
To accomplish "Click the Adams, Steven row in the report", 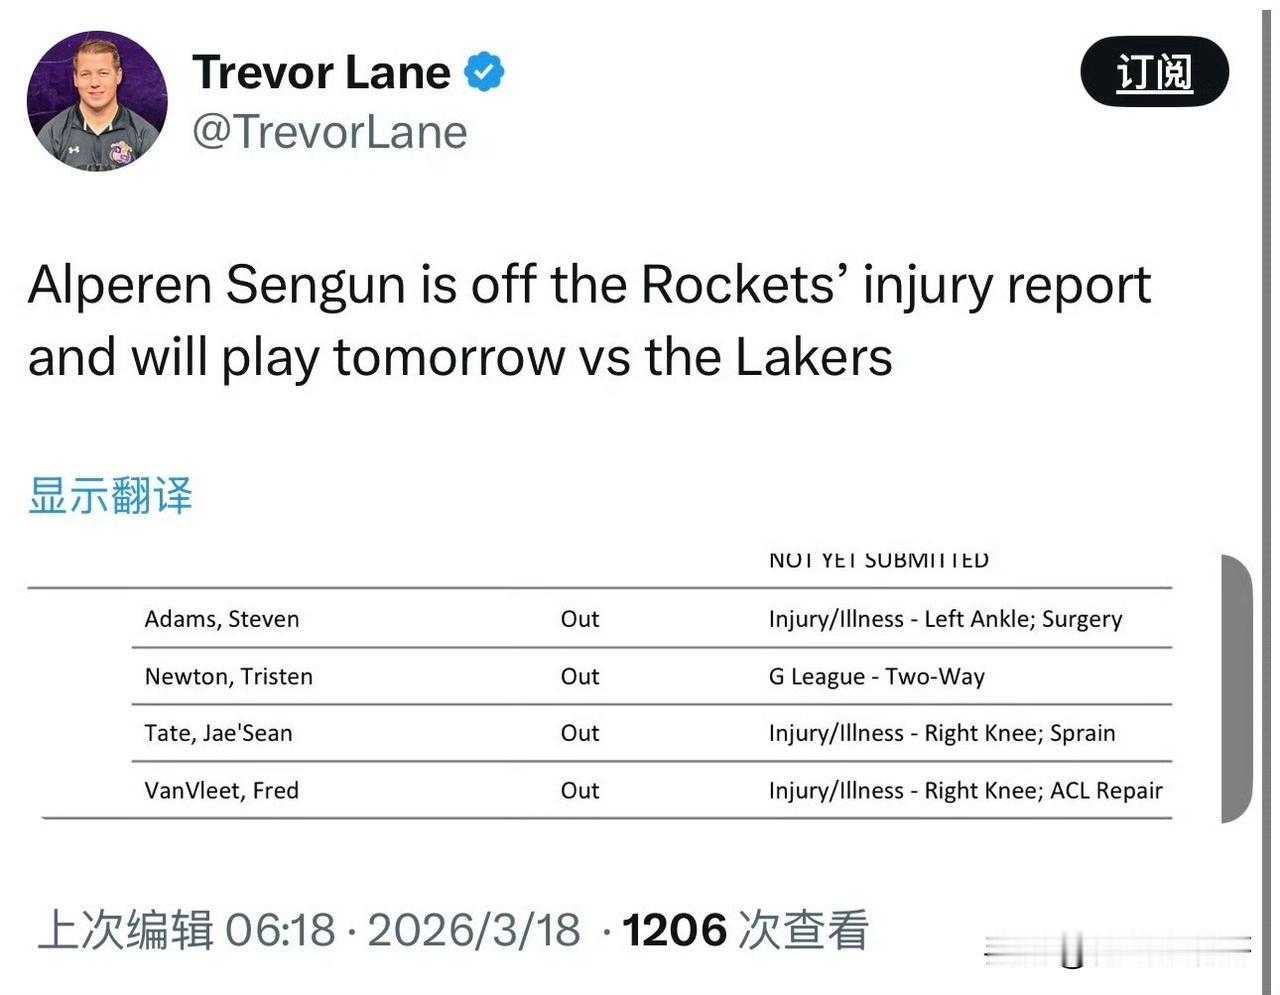I will click(x=222, y=618).
